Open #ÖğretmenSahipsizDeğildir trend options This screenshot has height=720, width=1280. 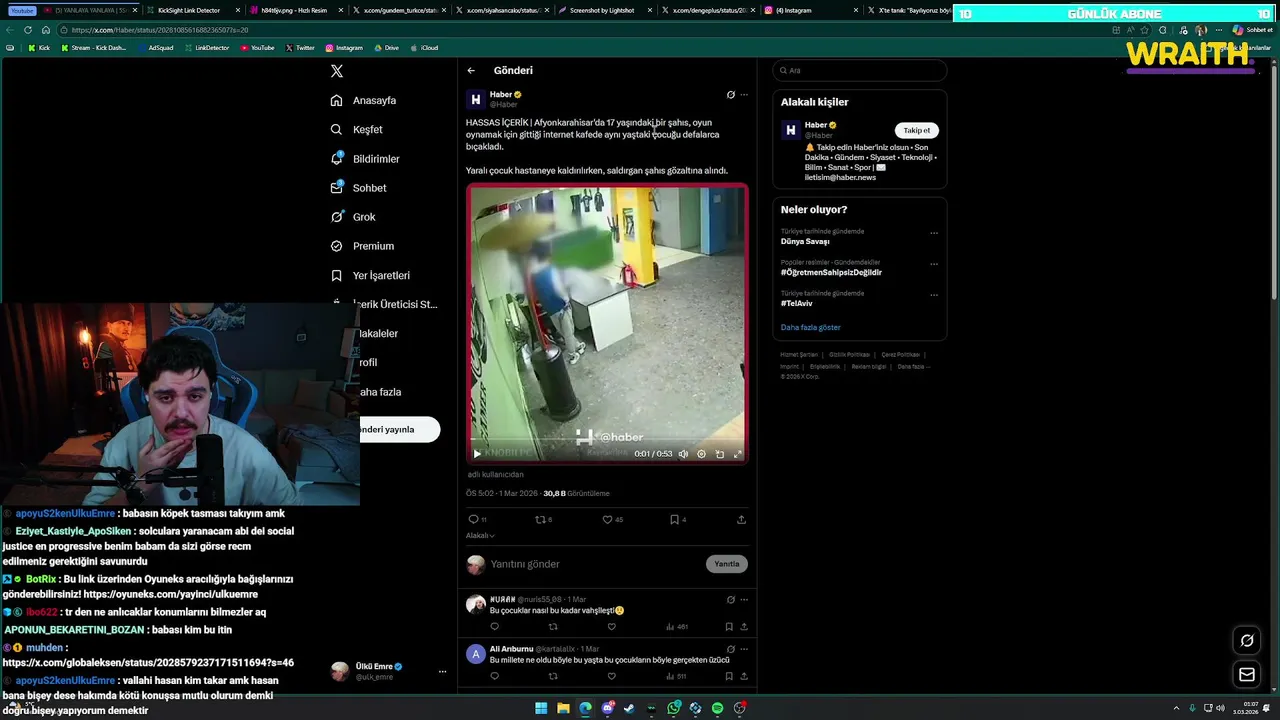tap(934, 265)
